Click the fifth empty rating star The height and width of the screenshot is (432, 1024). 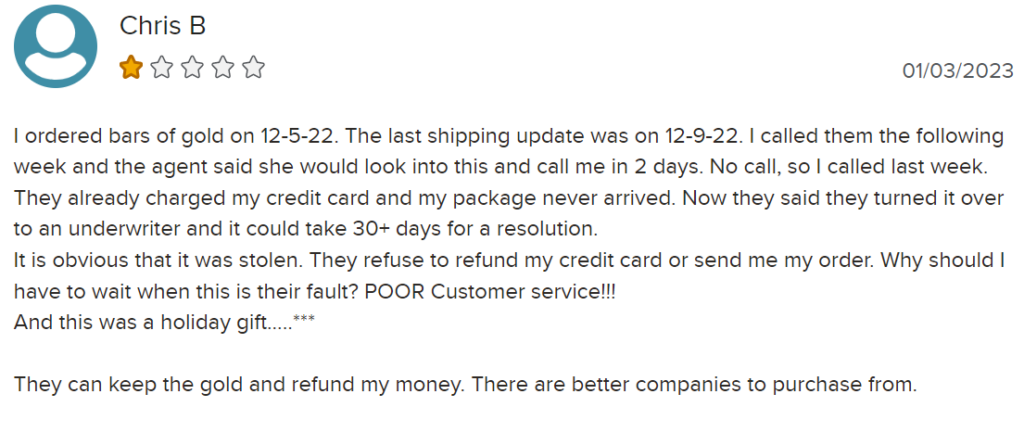(253, 67)
